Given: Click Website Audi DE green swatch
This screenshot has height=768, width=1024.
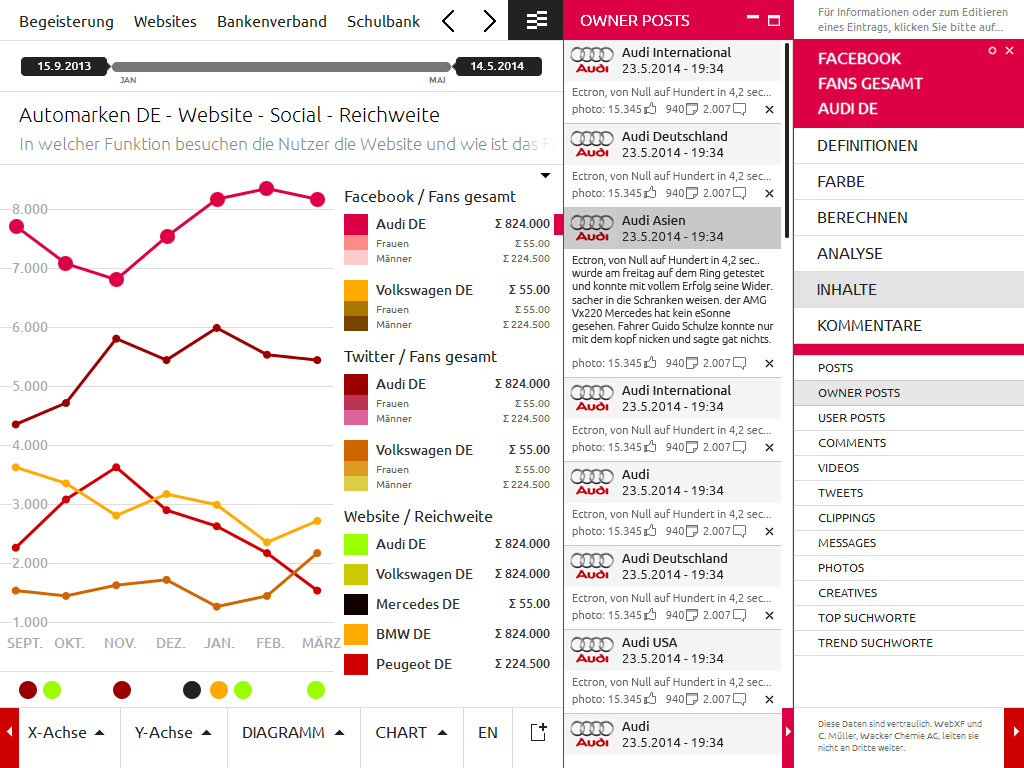Looking at the screenshot, I should click(x=356, y=544).
